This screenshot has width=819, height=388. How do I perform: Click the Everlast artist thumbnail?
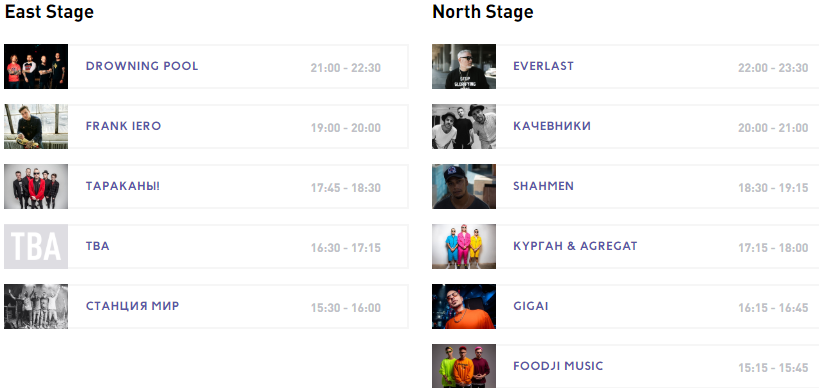(x=464, y=66)
